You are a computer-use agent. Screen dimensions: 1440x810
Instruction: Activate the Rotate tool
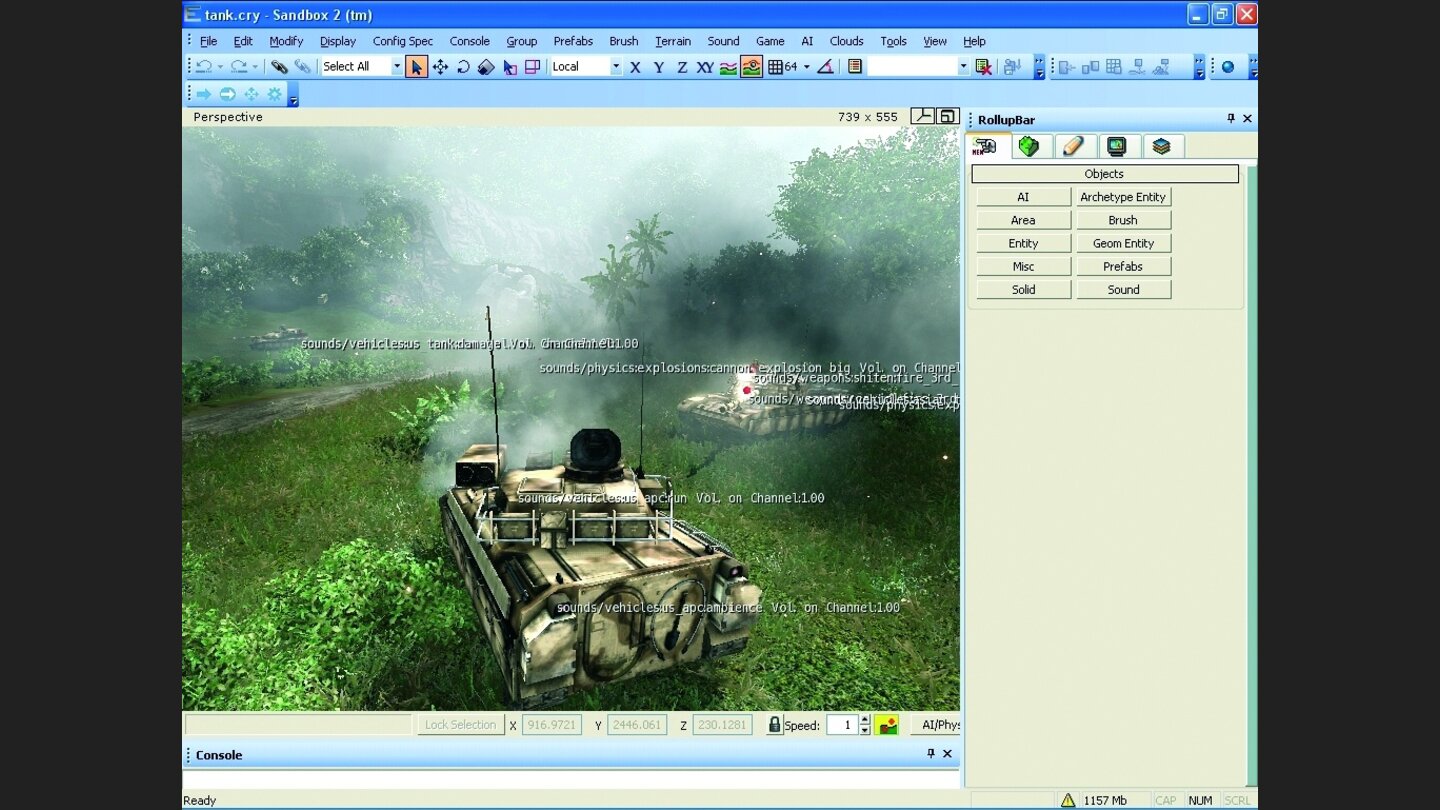(x=463, y=67)
